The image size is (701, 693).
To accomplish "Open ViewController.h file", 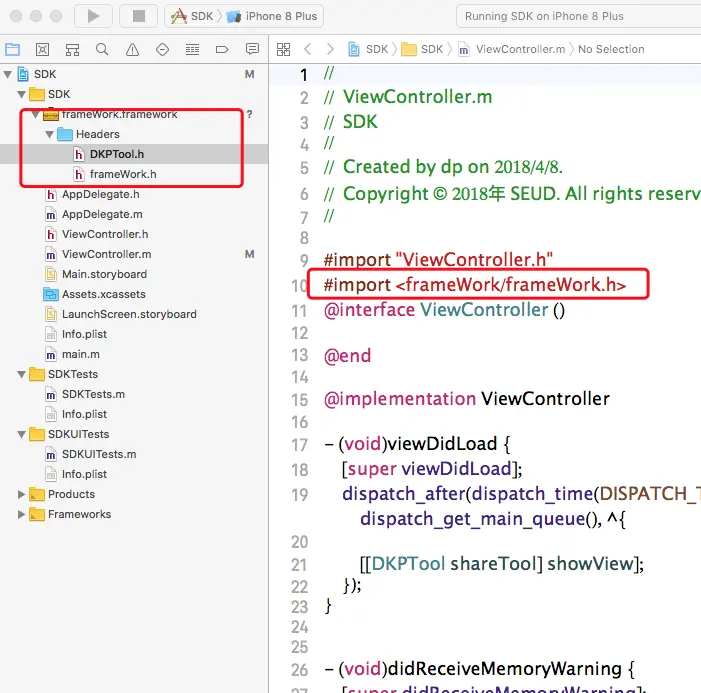I will [x=105, y=234].
